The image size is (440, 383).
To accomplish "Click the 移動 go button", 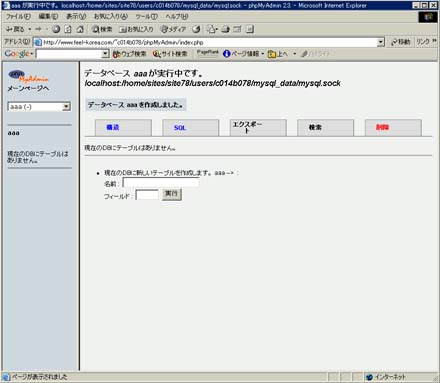I will click(x=401, y=42).
